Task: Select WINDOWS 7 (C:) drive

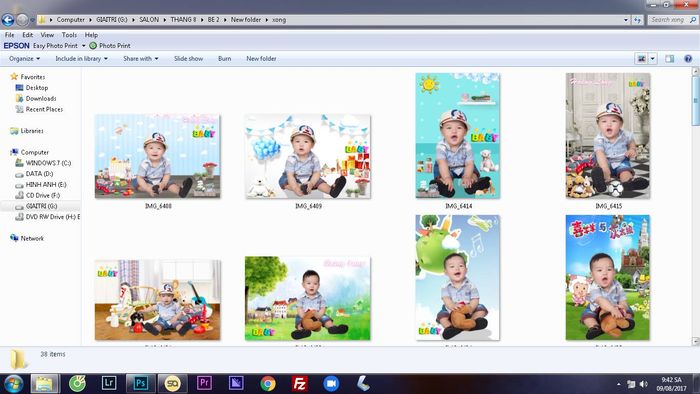Action: 48,163
